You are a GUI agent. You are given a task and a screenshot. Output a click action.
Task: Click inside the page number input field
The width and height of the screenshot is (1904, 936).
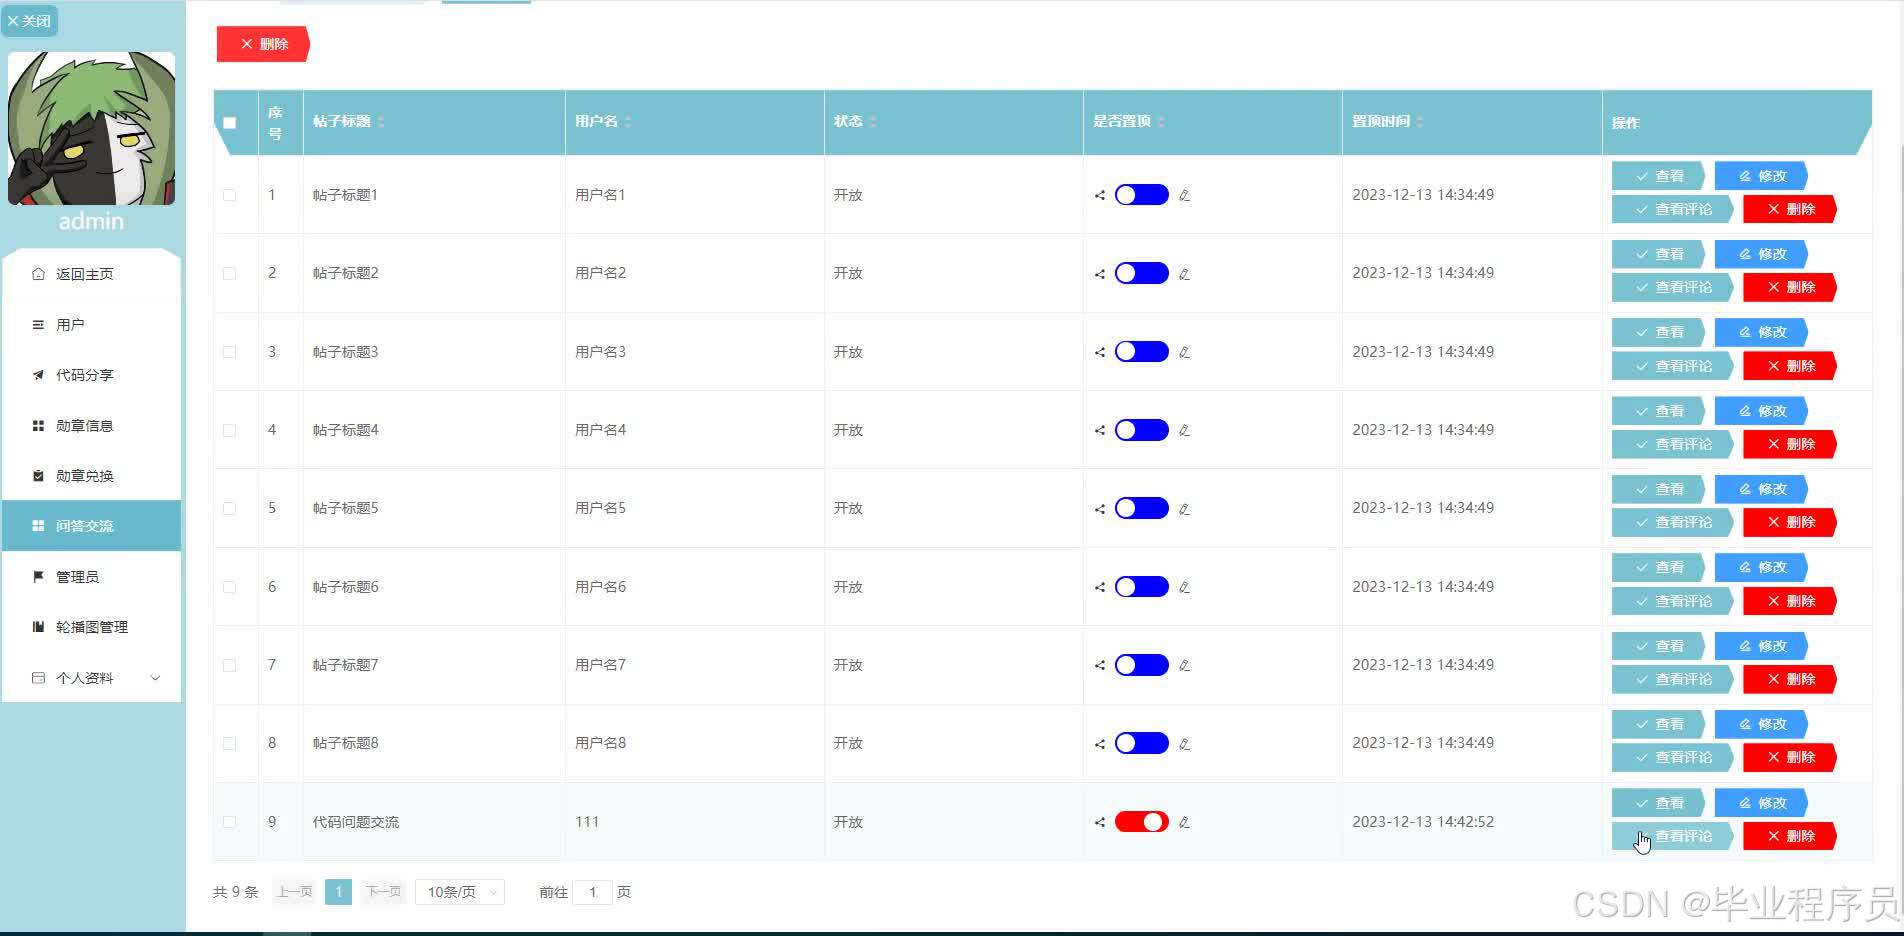click(593, 891)
